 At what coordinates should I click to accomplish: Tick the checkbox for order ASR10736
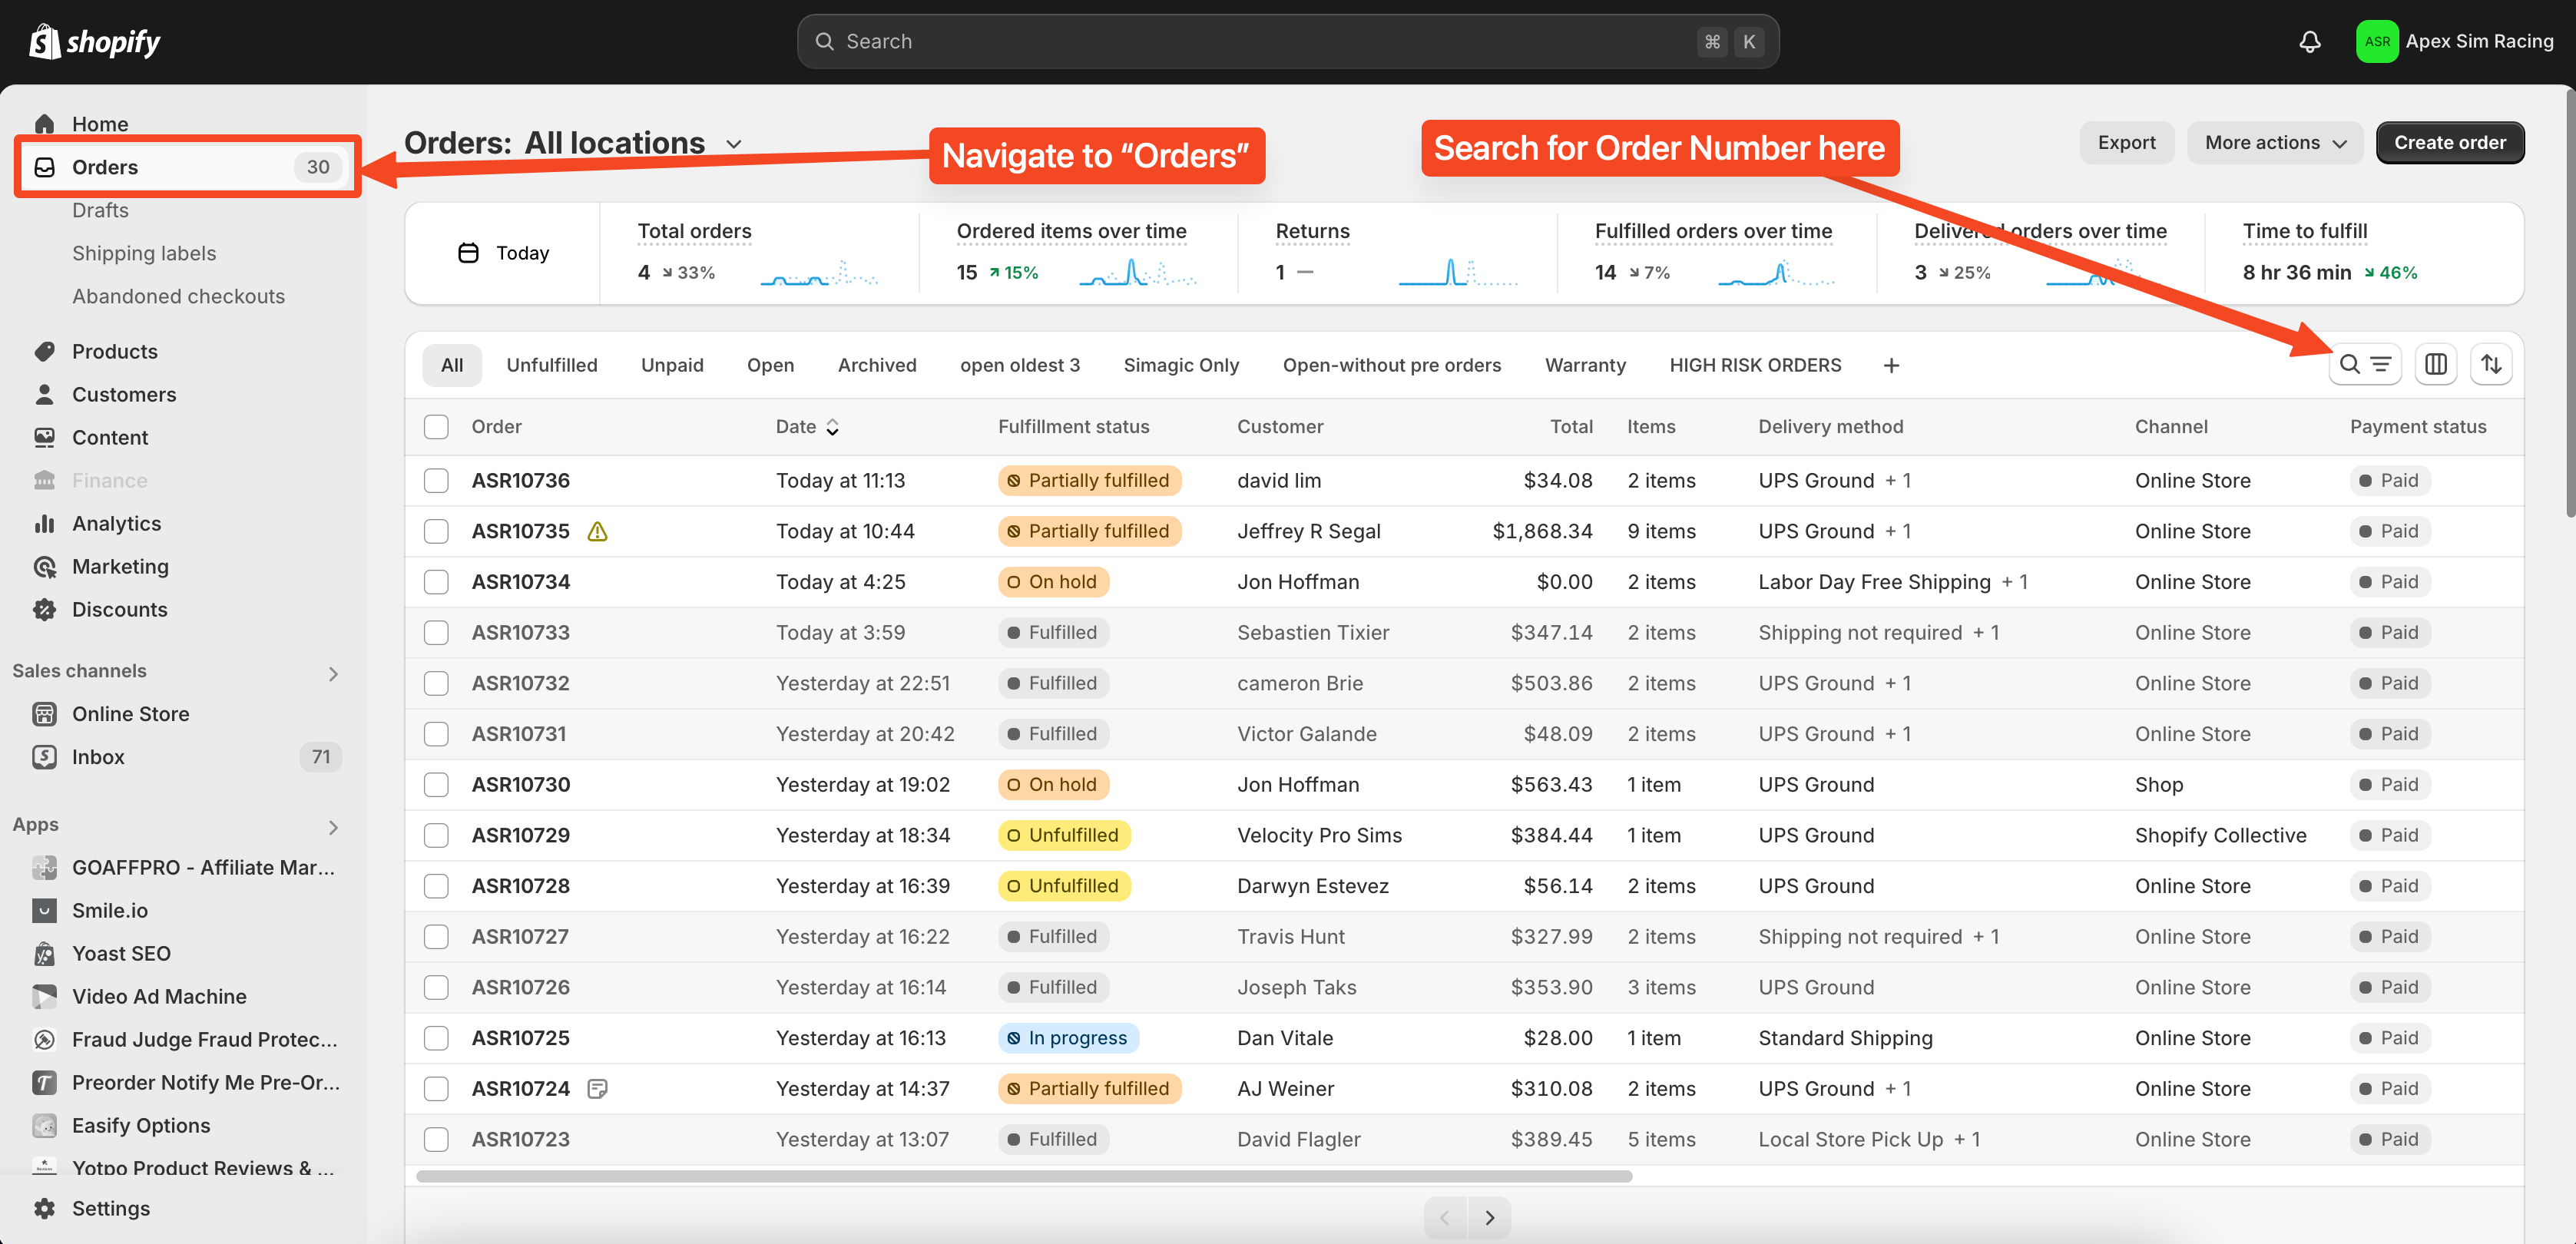436,480
